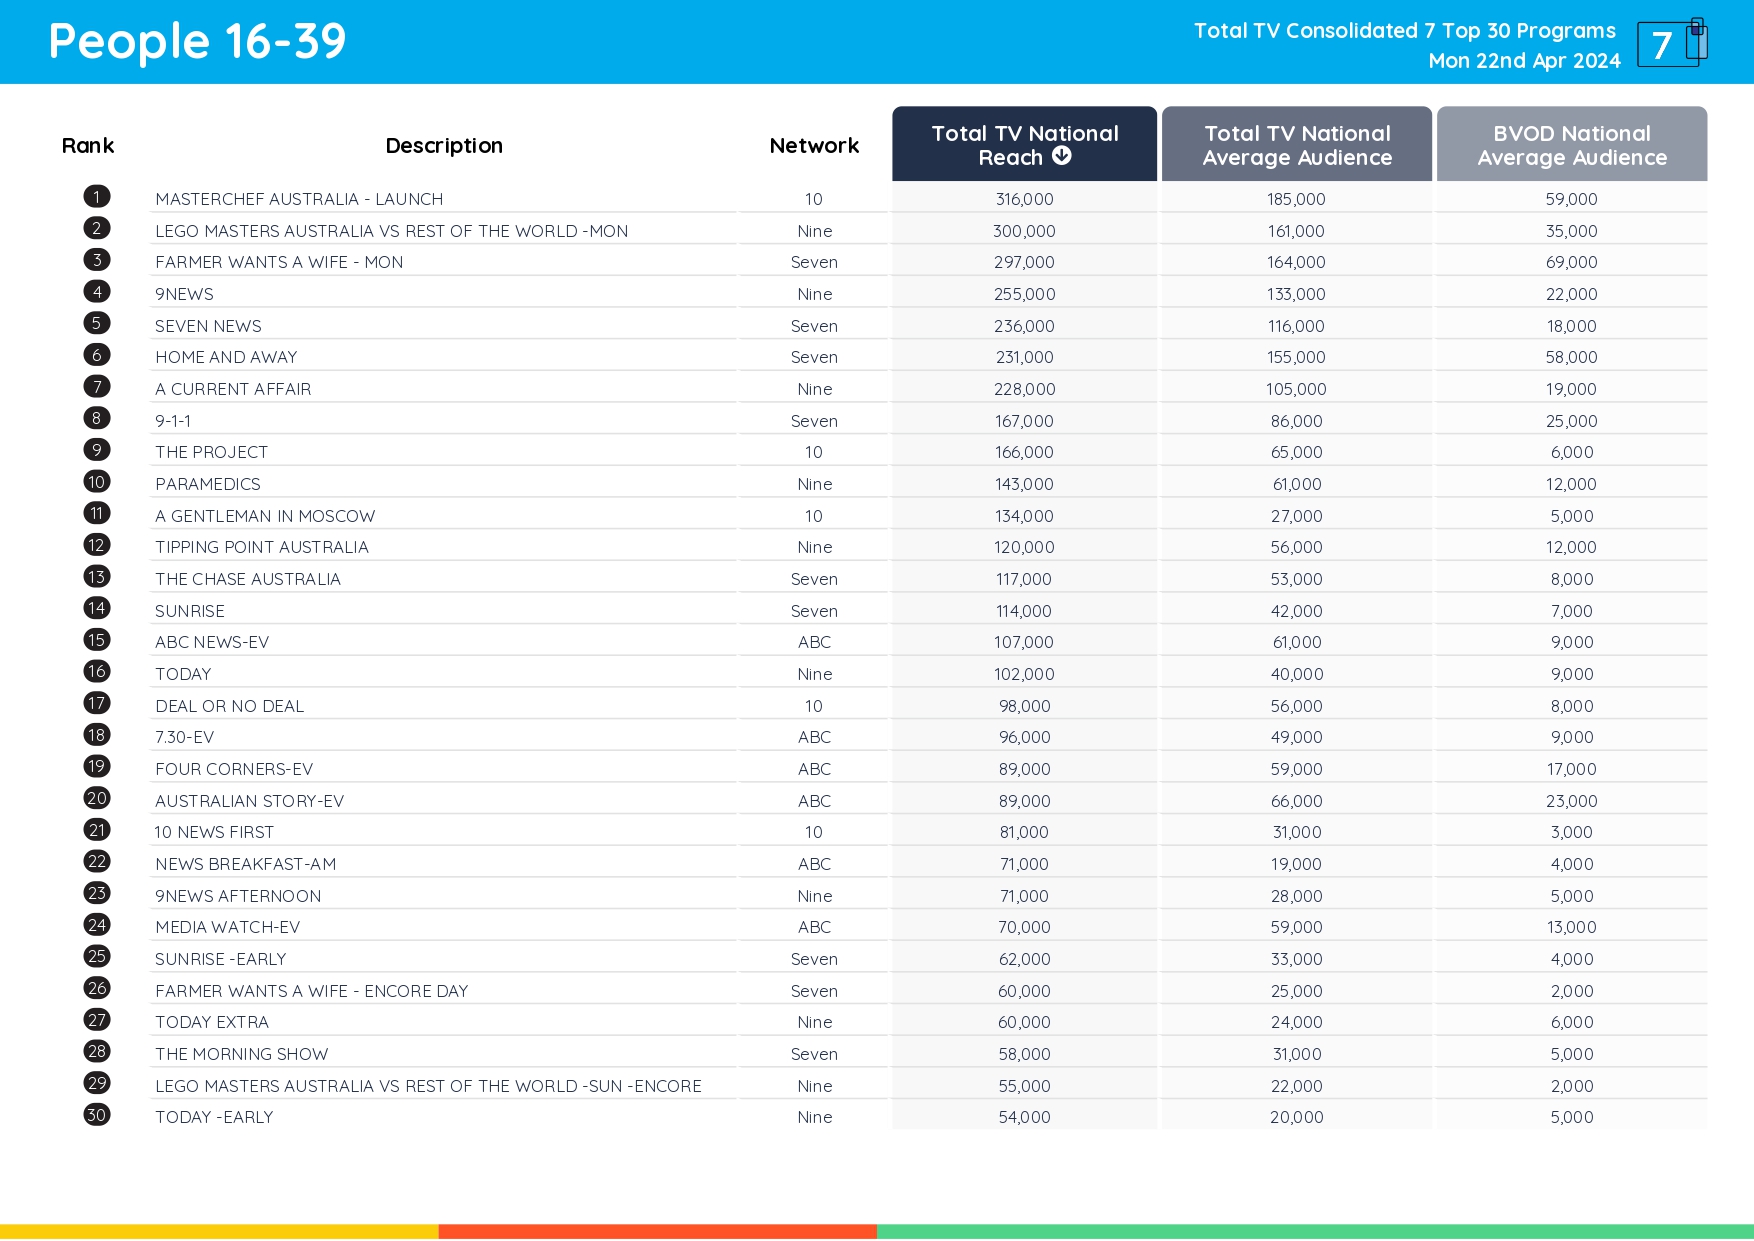This screenshot has height=1241, width=1754.
Task: Click the page 7 screens icon top right
Action: (1671, 42)
